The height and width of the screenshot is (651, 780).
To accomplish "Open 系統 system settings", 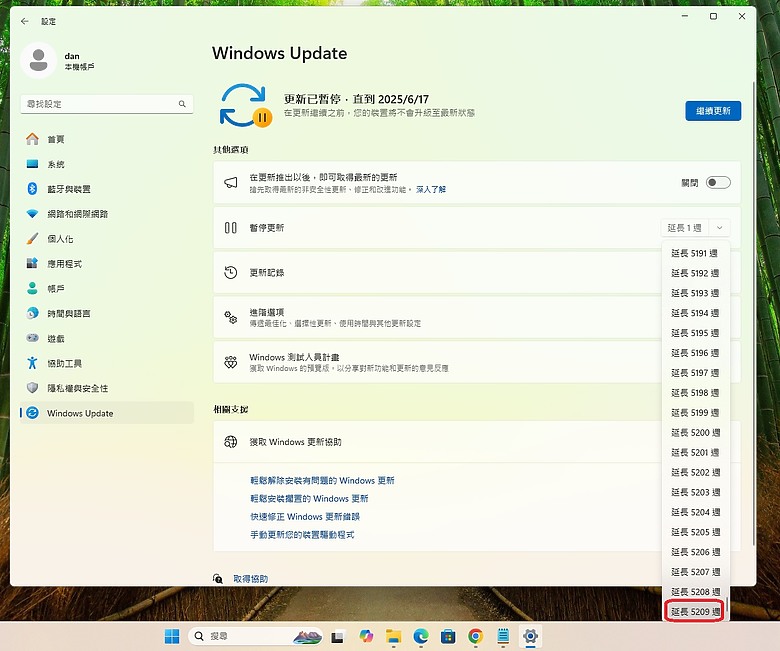I will pos(106,164).
